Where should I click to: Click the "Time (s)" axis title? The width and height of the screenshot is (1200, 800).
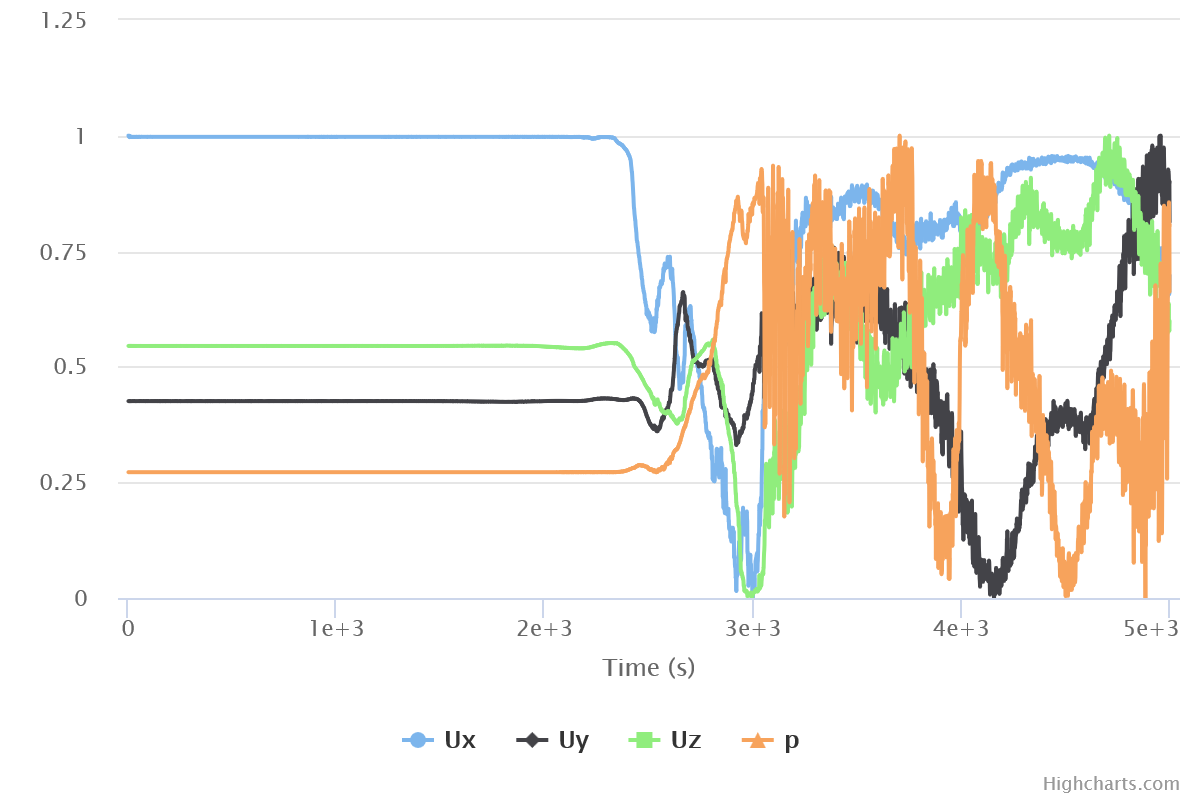[648, 667]
